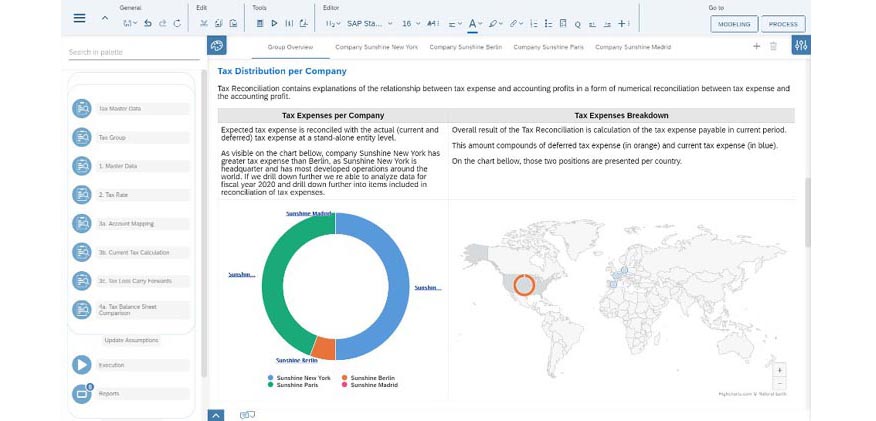
Task: Collapse the toolbar with the up chevron
Action: pyautogui.click(x=104, y=18)
